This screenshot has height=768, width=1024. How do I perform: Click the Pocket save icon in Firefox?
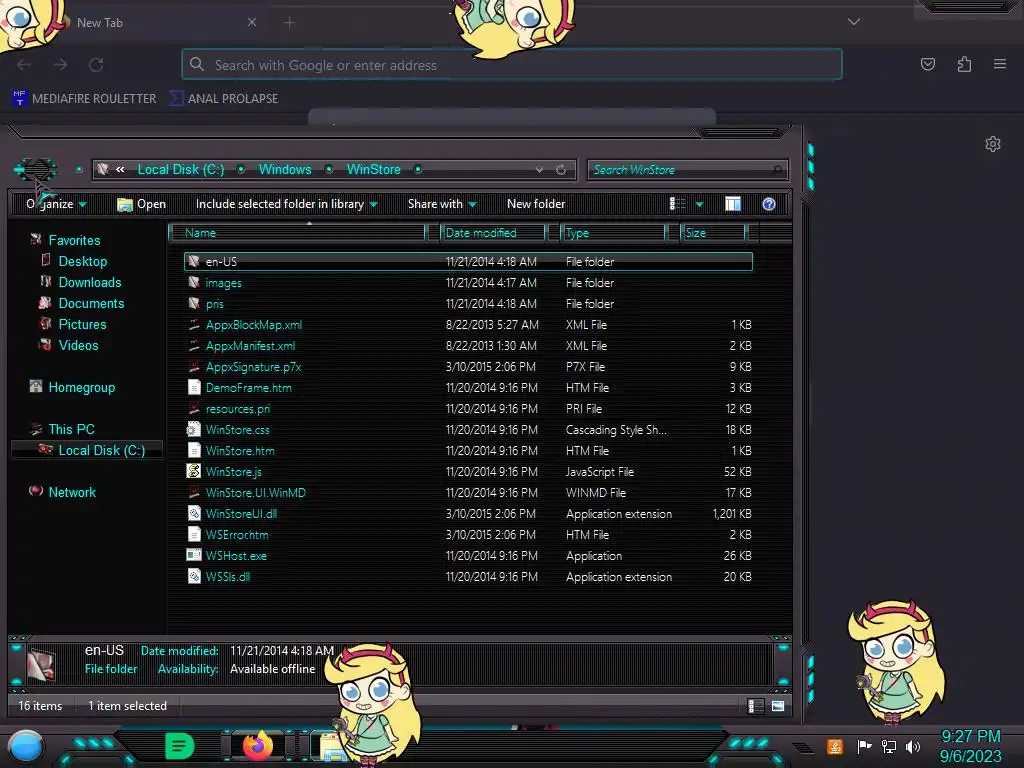(x=927, y=64)
